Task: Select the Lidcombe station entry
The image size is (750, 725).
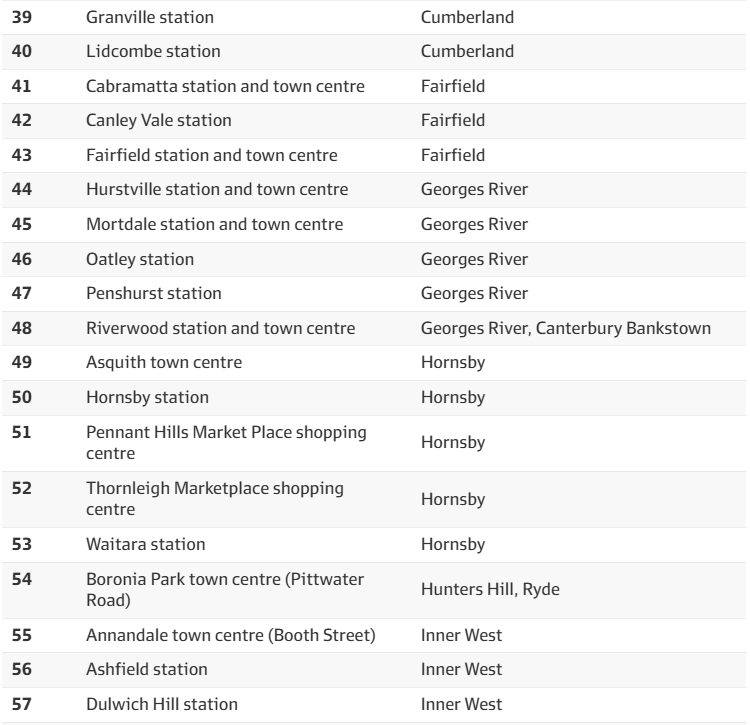Action: [153, 51]
